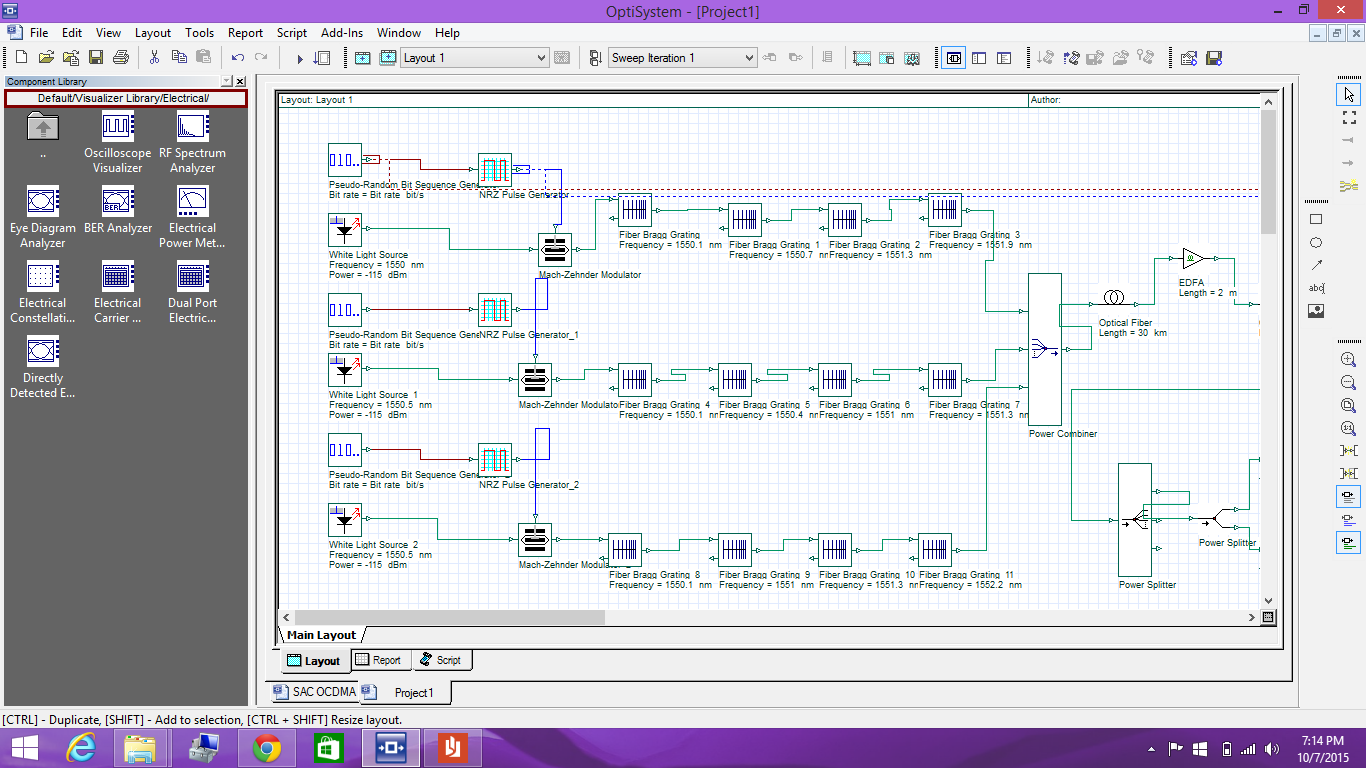Click the layout tool with dashed corner brackets
This screenshot has width=1366, height=768.
click(x=1348, y=117)
